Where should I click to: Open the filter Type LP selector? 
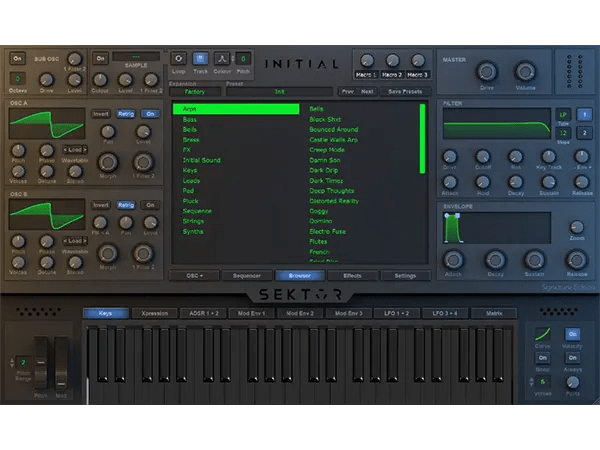563,114
